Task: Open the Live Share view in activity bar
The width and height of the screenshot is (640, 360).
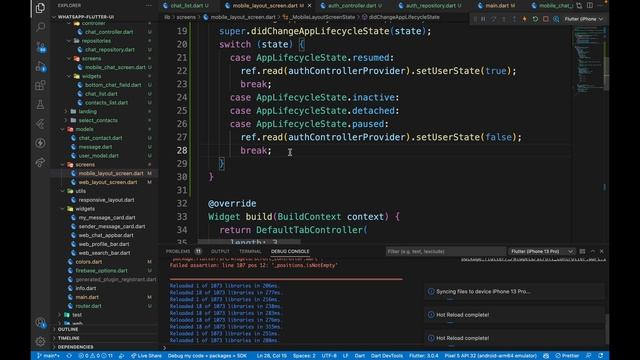Action: click(x=40, y=162)
